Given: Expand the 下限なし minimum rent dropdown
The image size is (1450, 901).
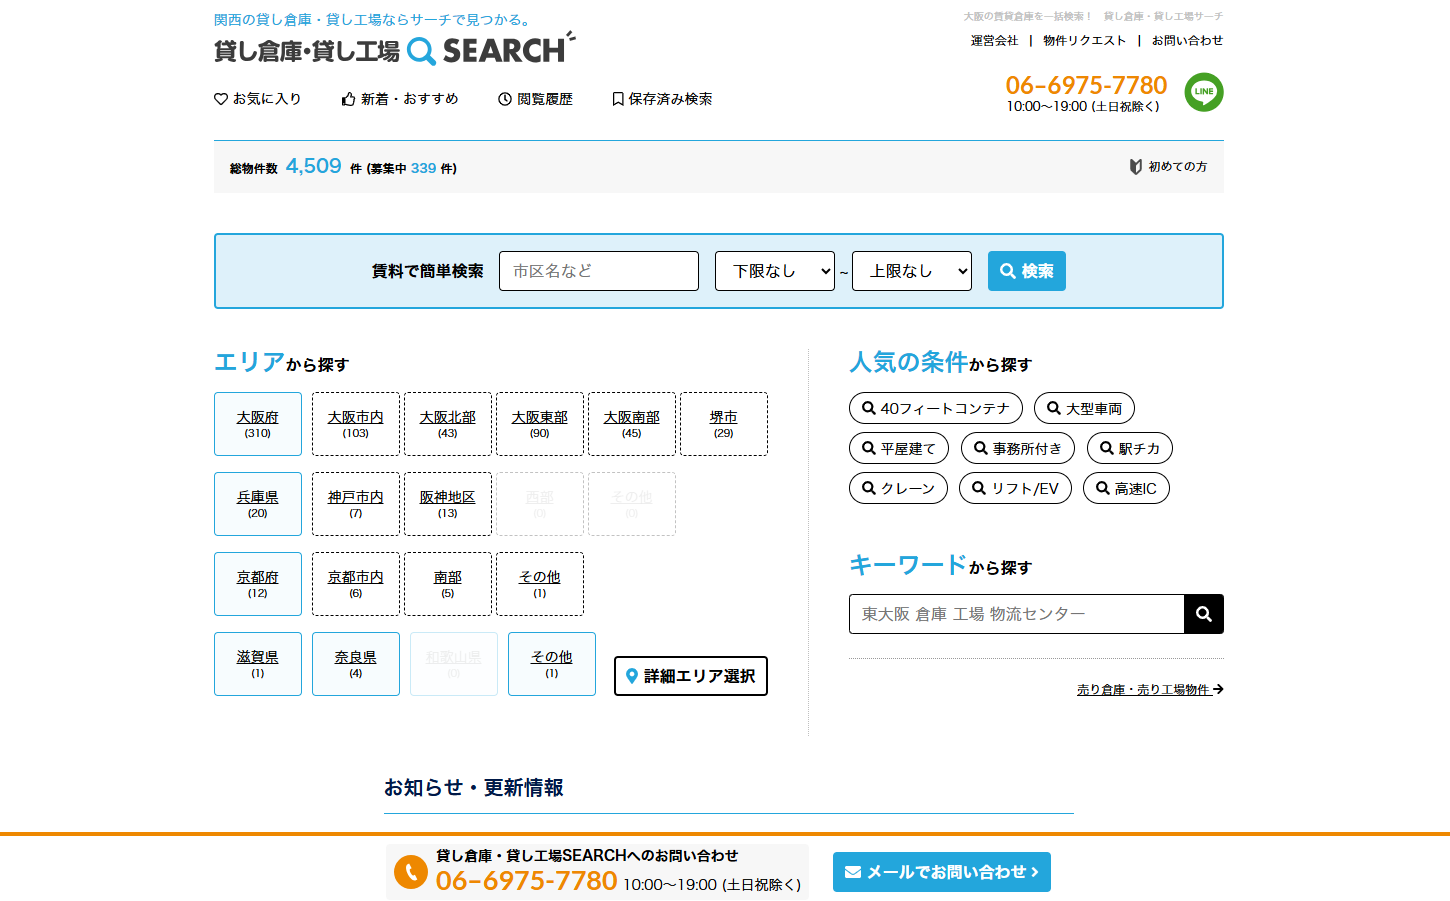Looking at the screenshot, I should point(774,271).
